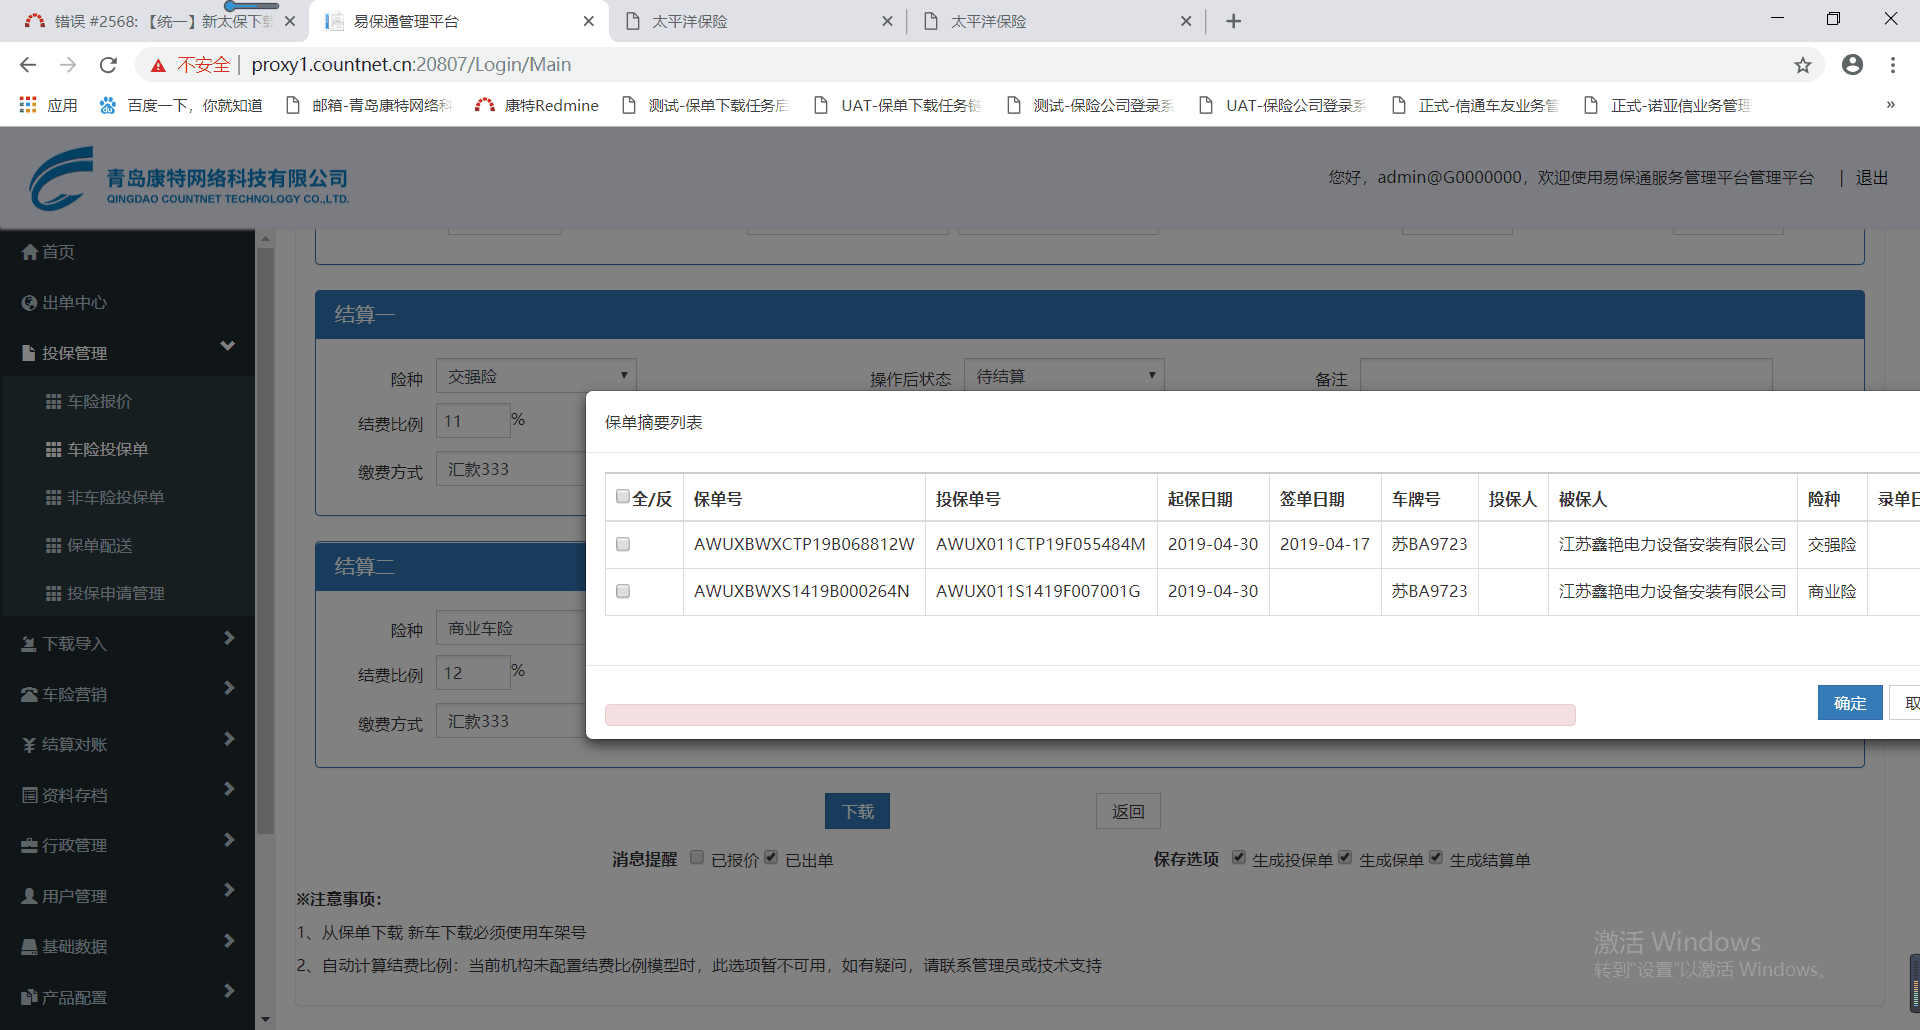Image resolution: width=1920 pixels, height=1030 pixels.
Task: Click the phone icon for 车险营销
Action: [29, 695]
